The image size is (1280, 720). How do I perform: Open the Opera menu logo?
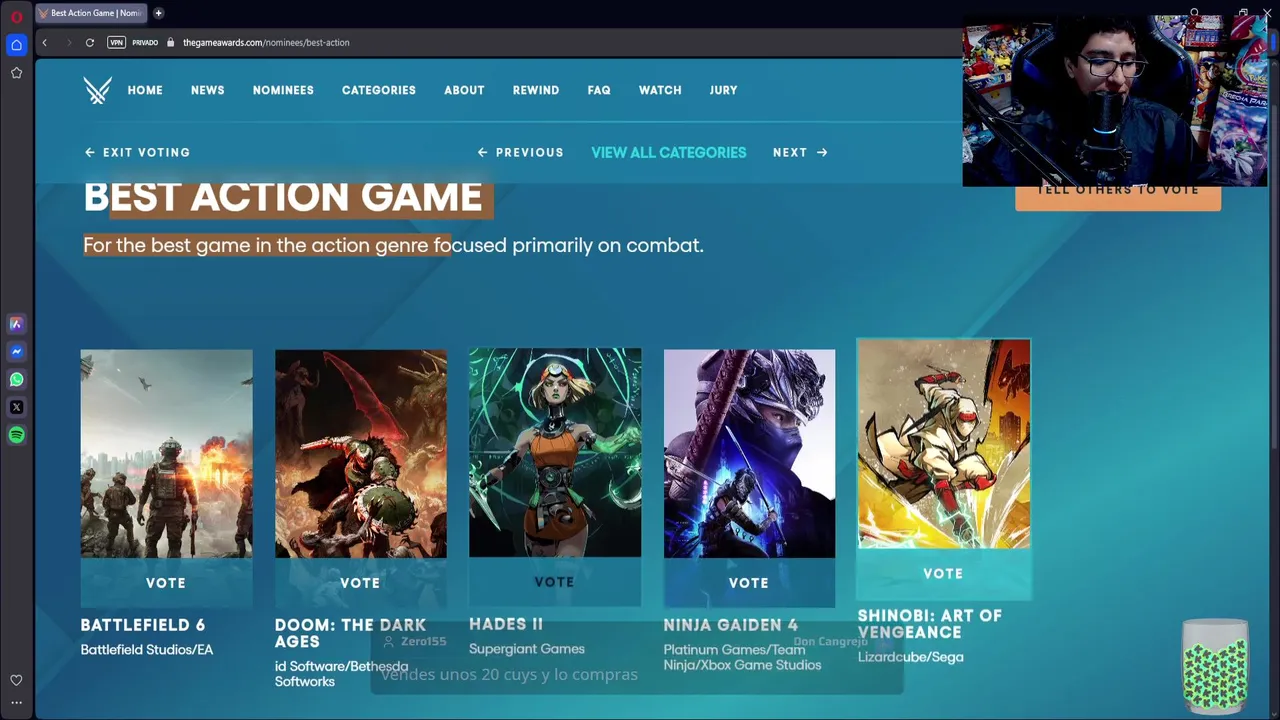point(16,16)
